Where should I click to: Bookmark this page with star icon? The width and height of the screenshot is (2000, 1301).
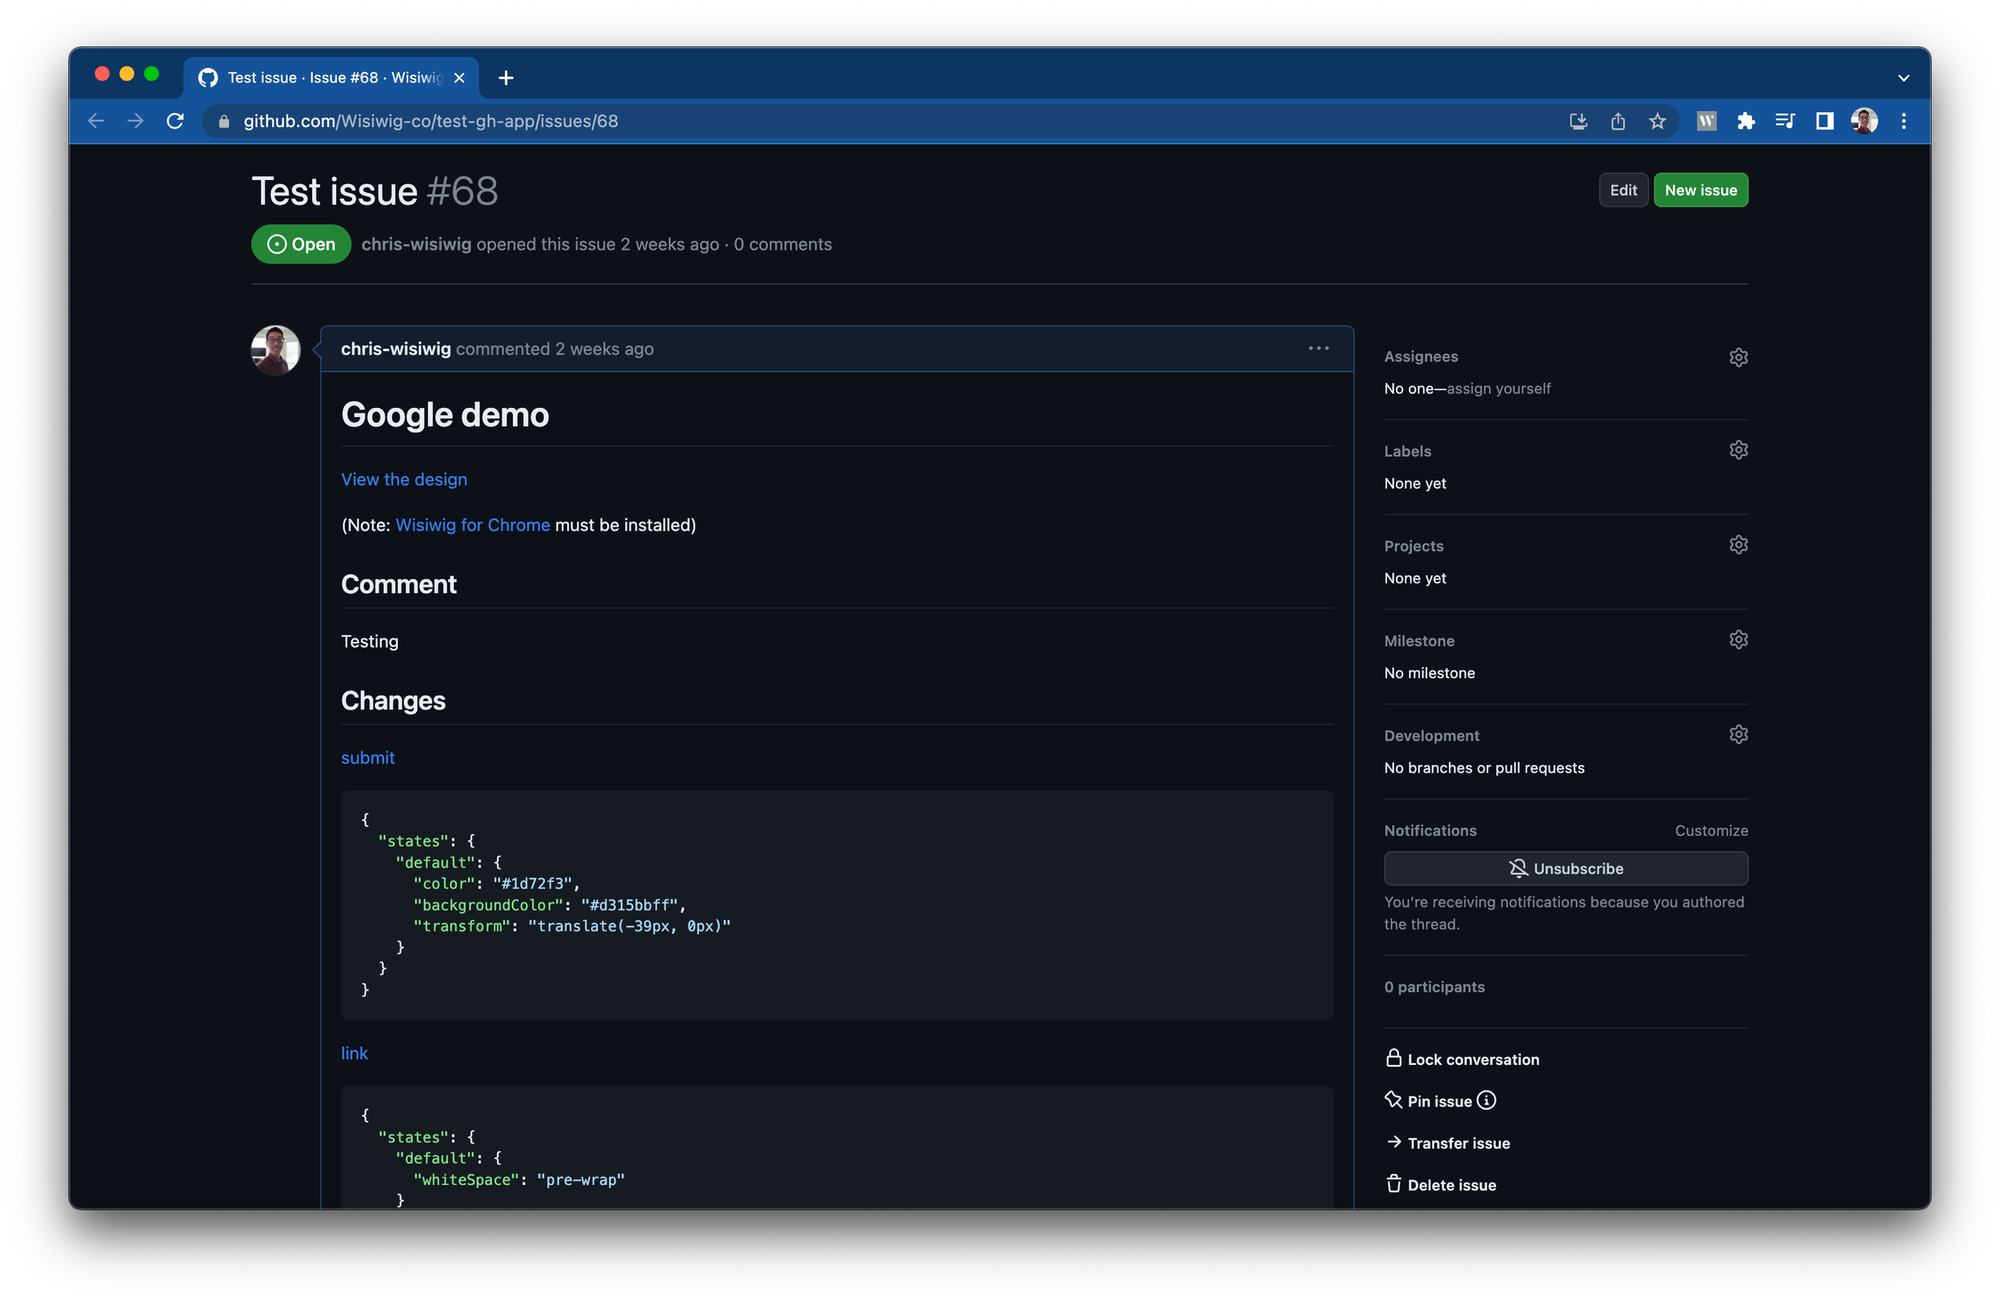click(x=1657, y=121)
